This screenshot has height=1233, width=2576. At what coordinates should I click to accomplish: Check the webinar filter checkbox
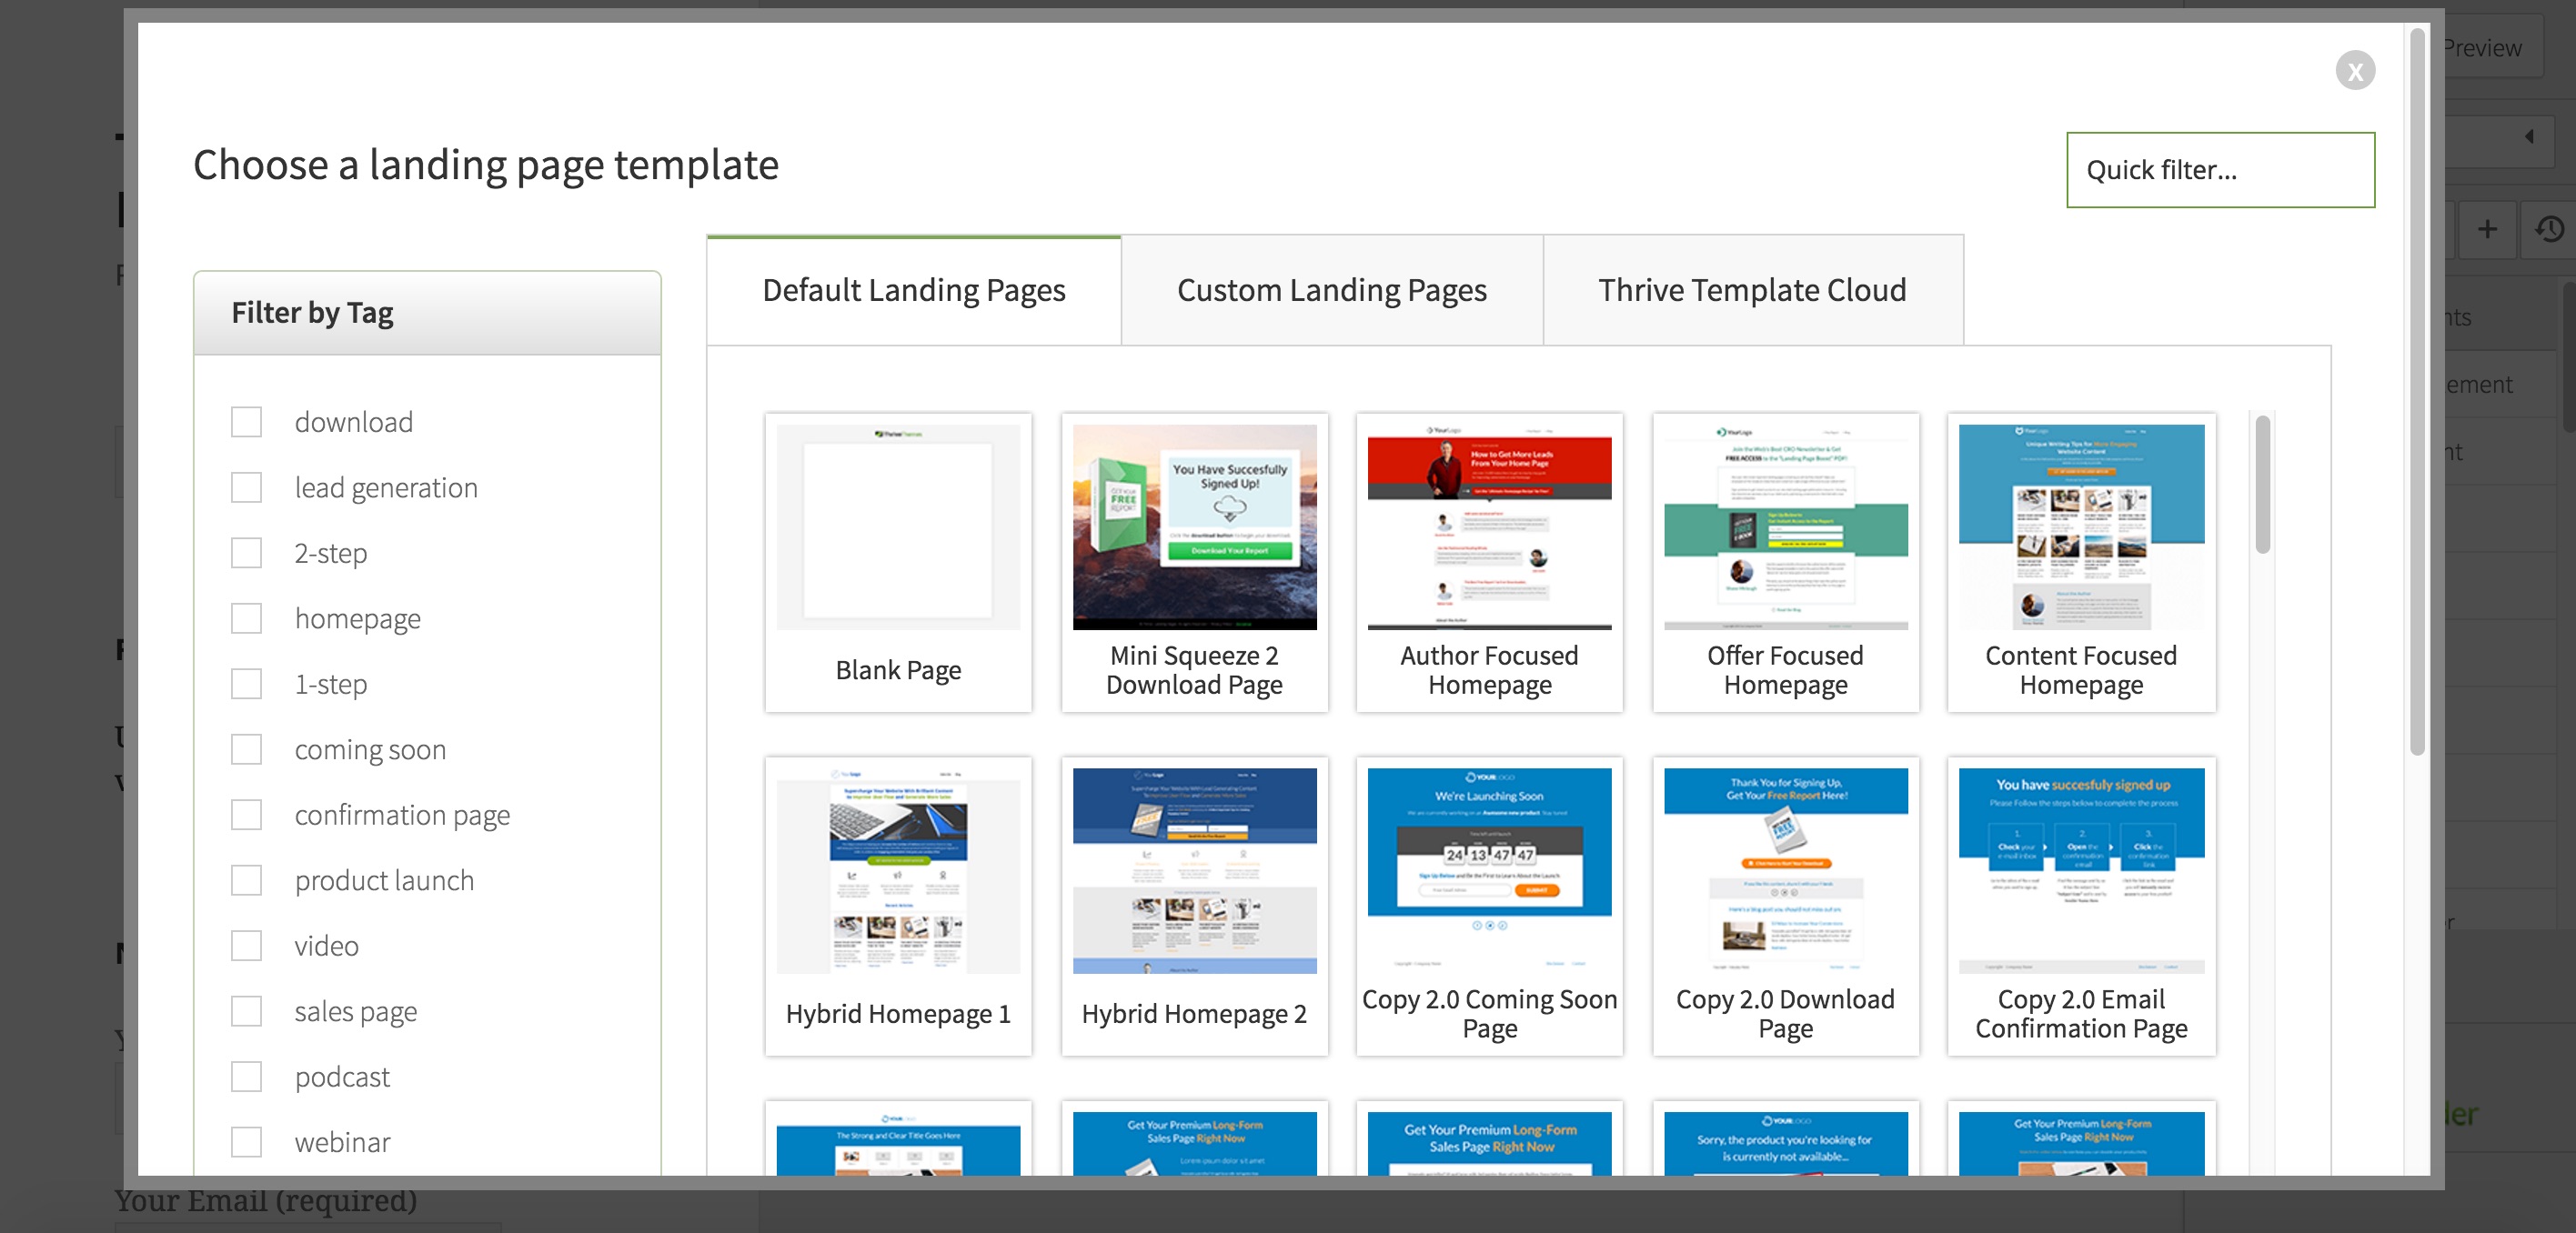(246, 1142)
